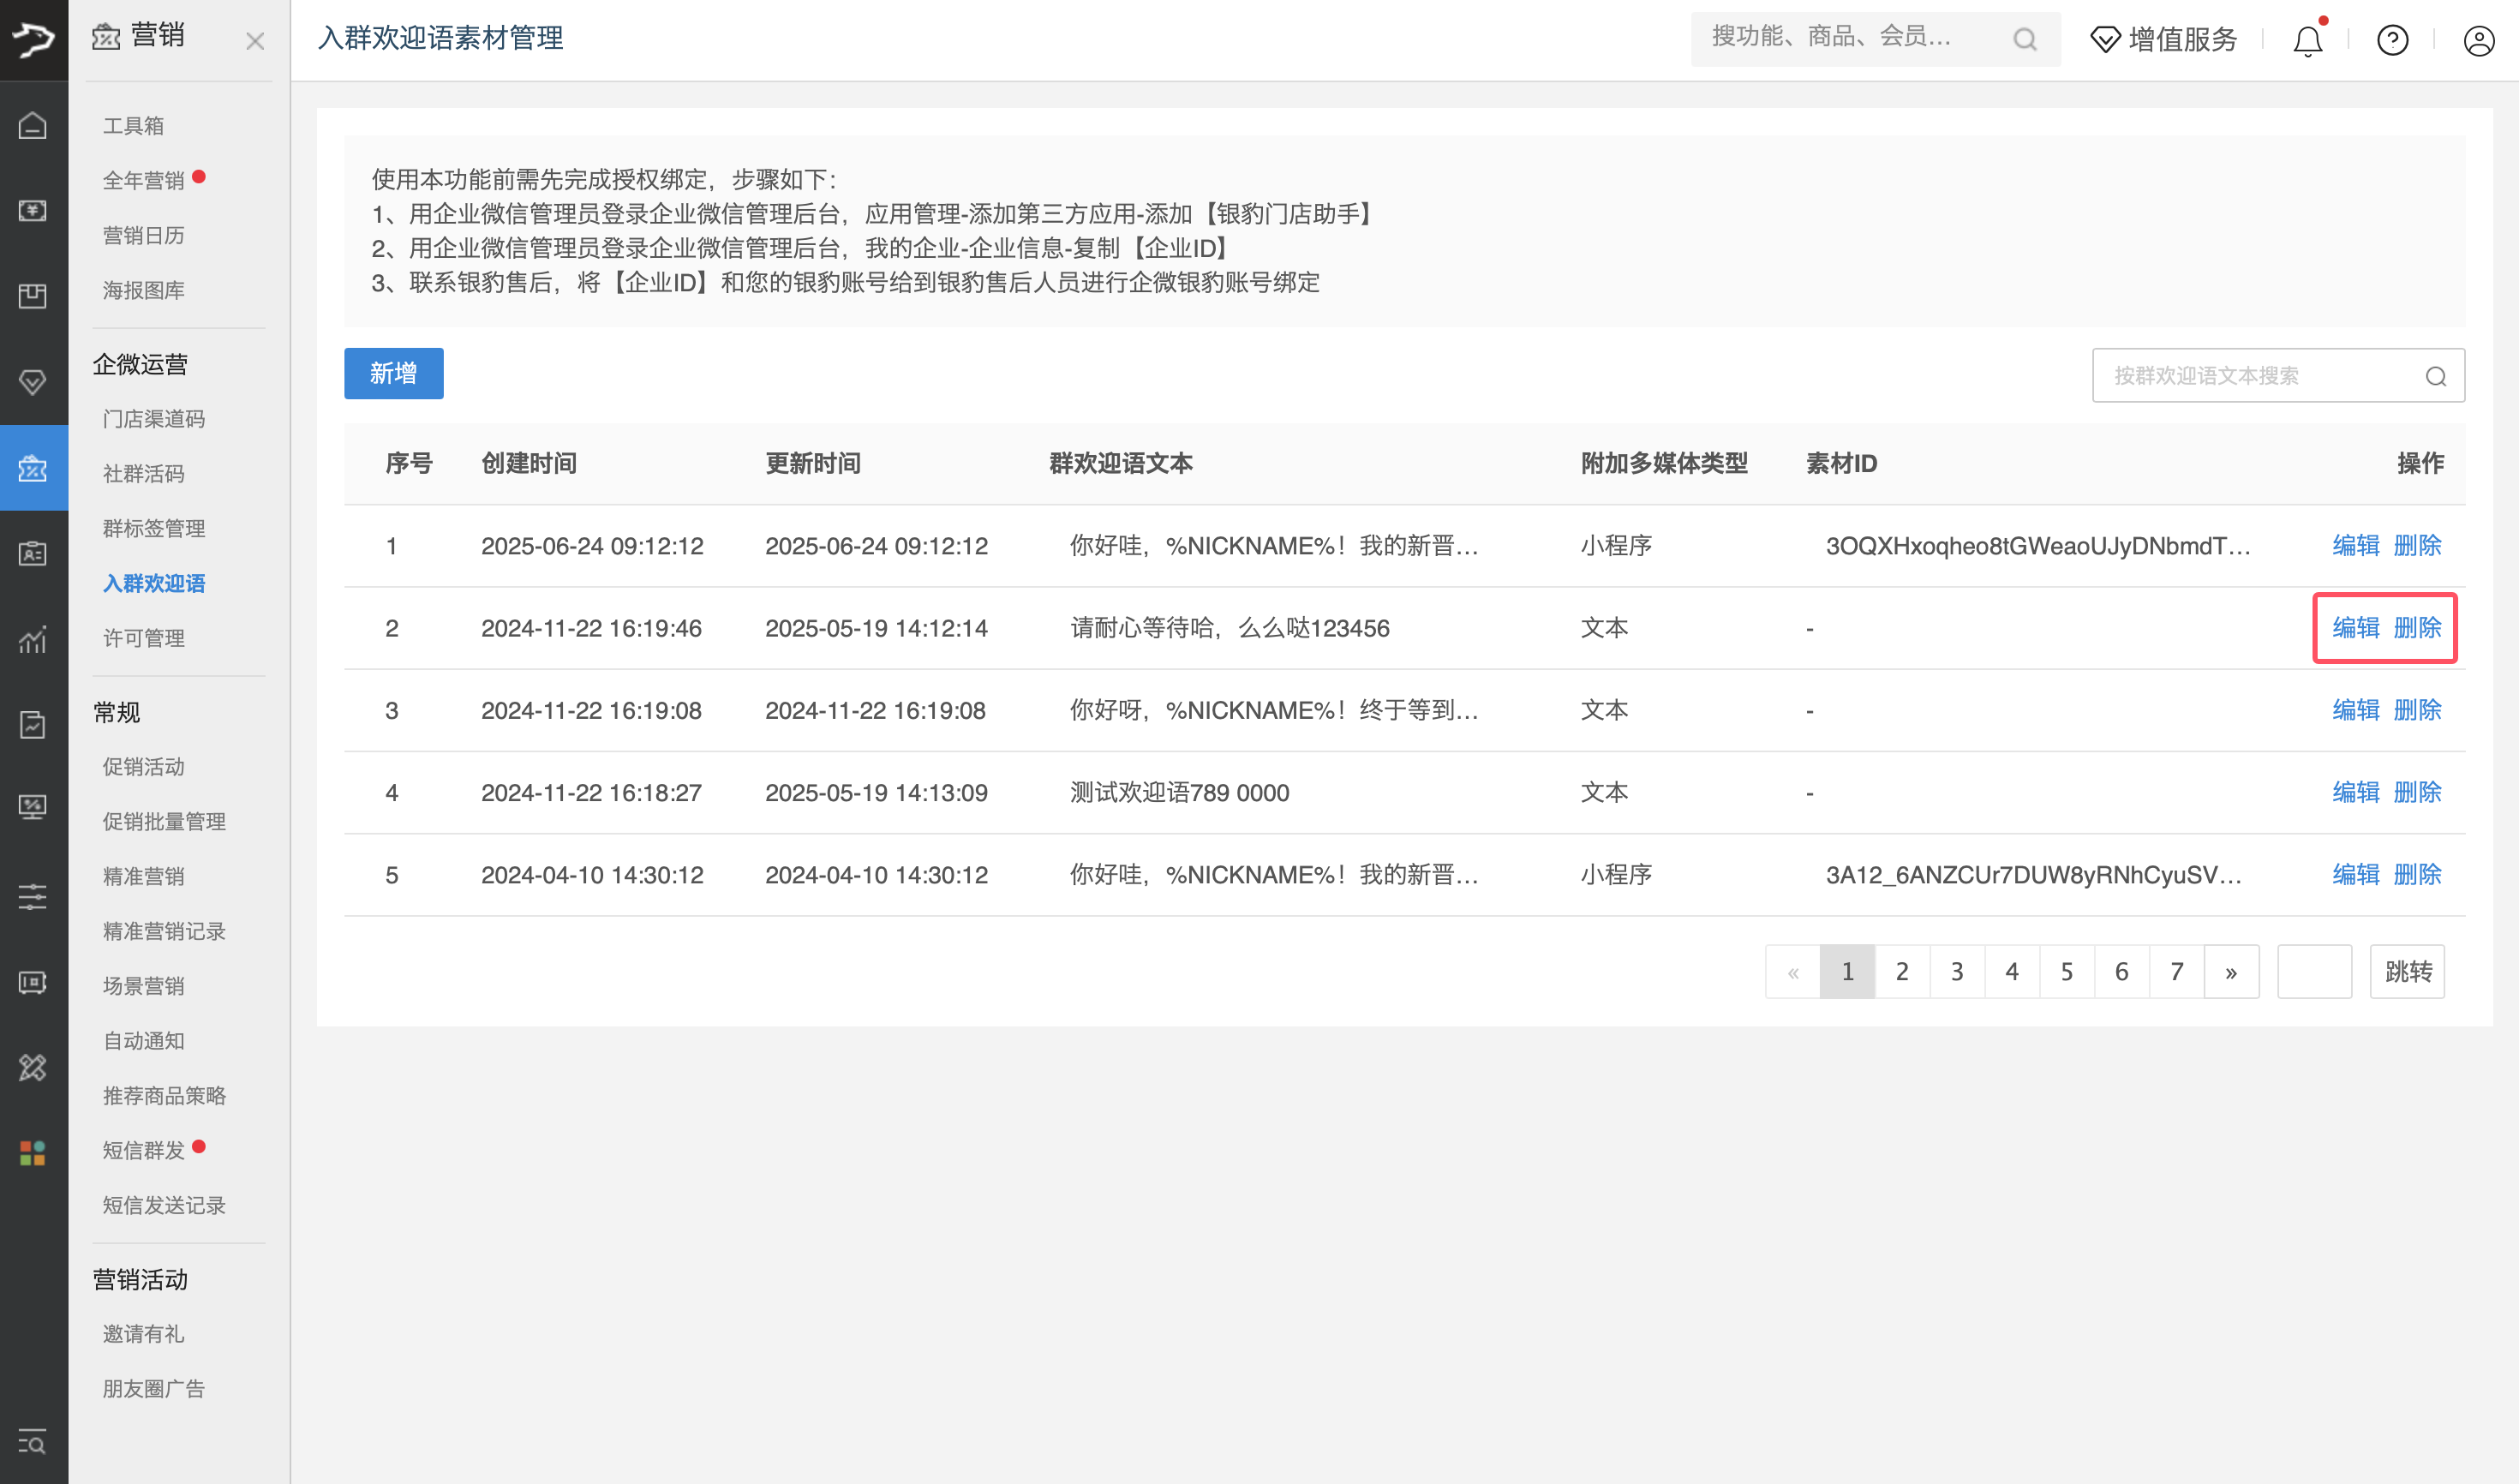Edit row 2 请耐心等待哈 entry
Image resolution: width=2519 pixels, height=1484 pixels.
(2356, 628)
